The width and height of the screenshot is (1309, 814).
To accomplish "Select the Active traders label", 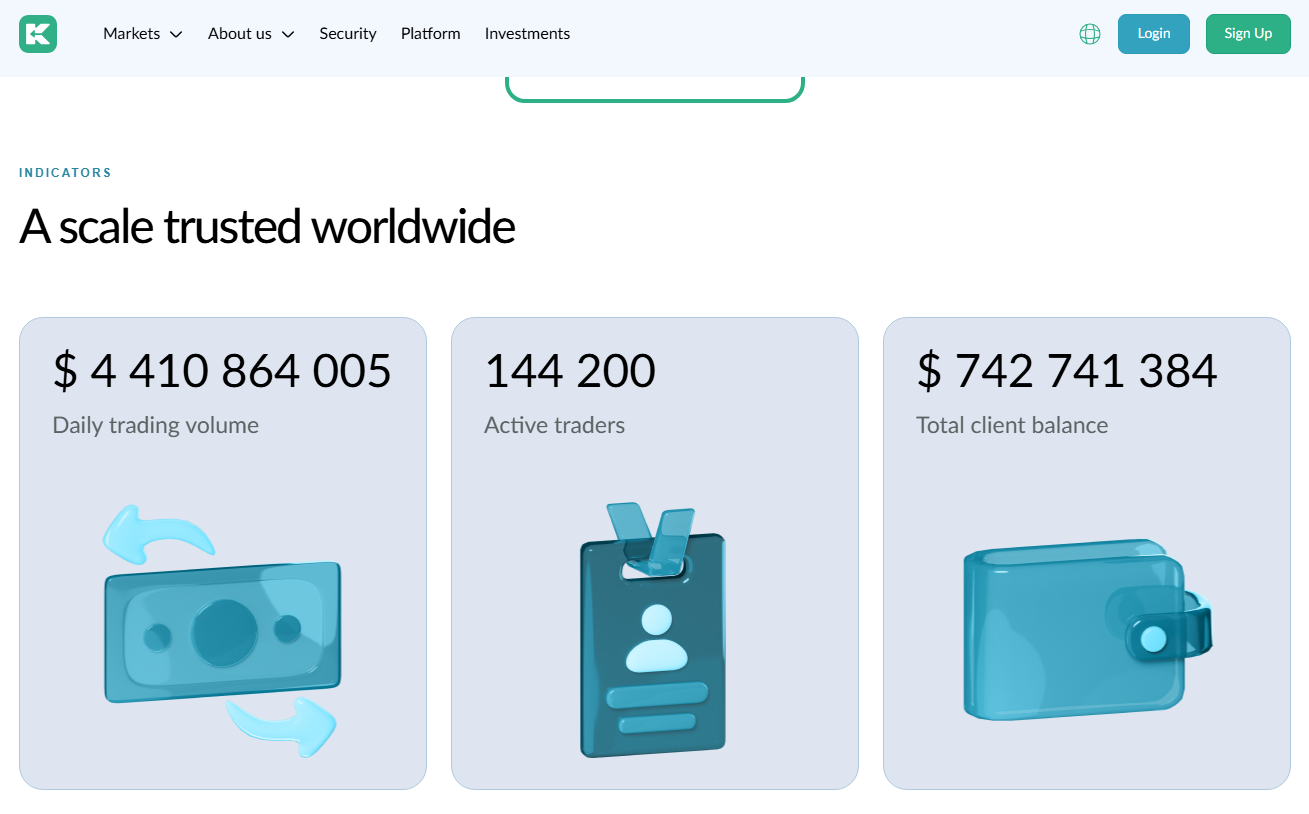I will click(554, 425).
